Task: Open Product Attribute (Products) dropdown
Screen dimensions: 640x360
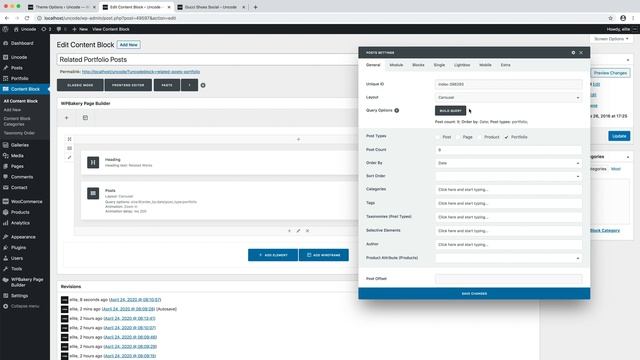Action: [x=508, y=258]
